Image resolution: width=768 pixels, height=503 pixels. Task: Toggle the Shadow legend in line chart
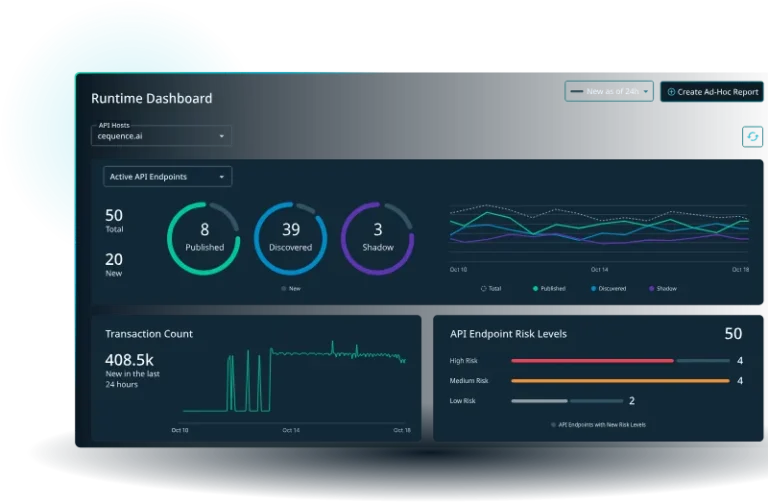[663, 288]
